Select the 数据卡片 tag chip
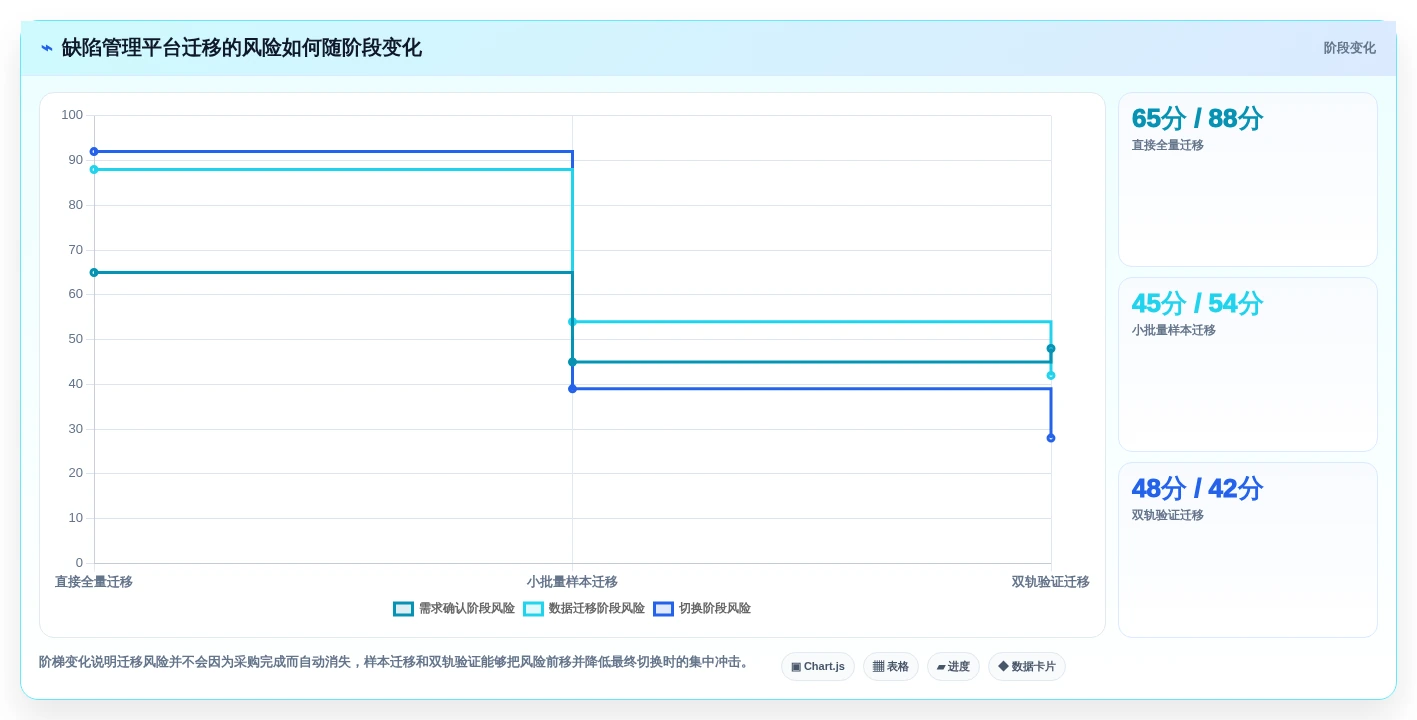Screen dimensions: 1417x720 1026,666
